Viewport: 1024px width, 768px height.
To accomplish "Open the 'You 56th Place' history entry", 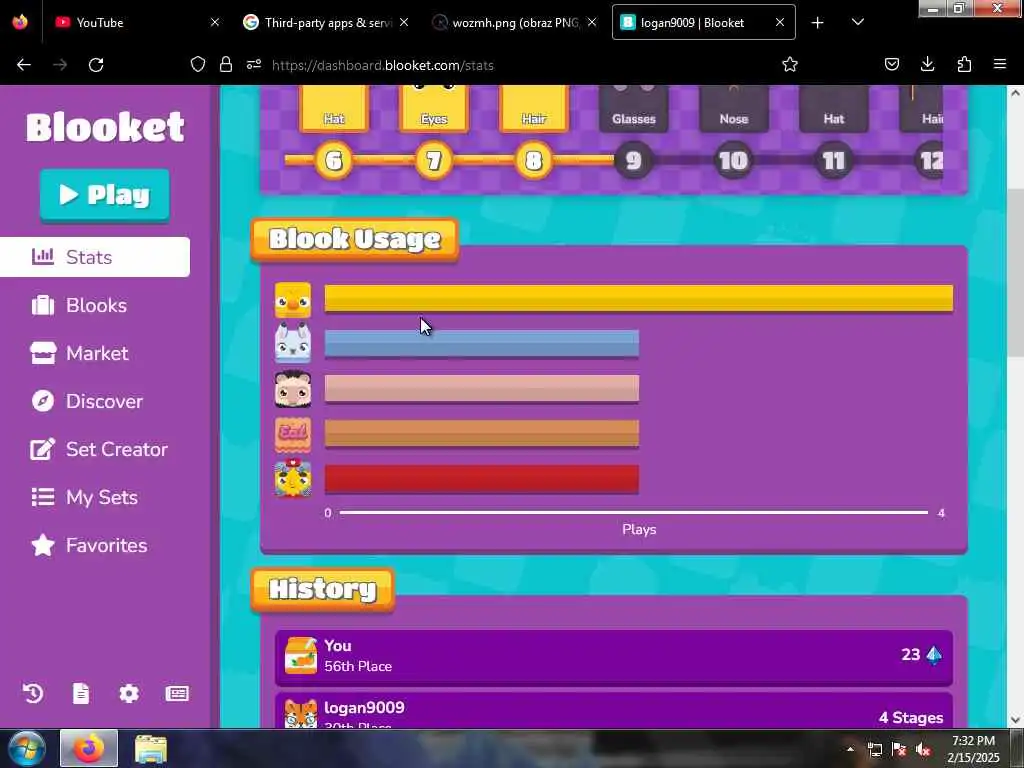I will point(614,656).
